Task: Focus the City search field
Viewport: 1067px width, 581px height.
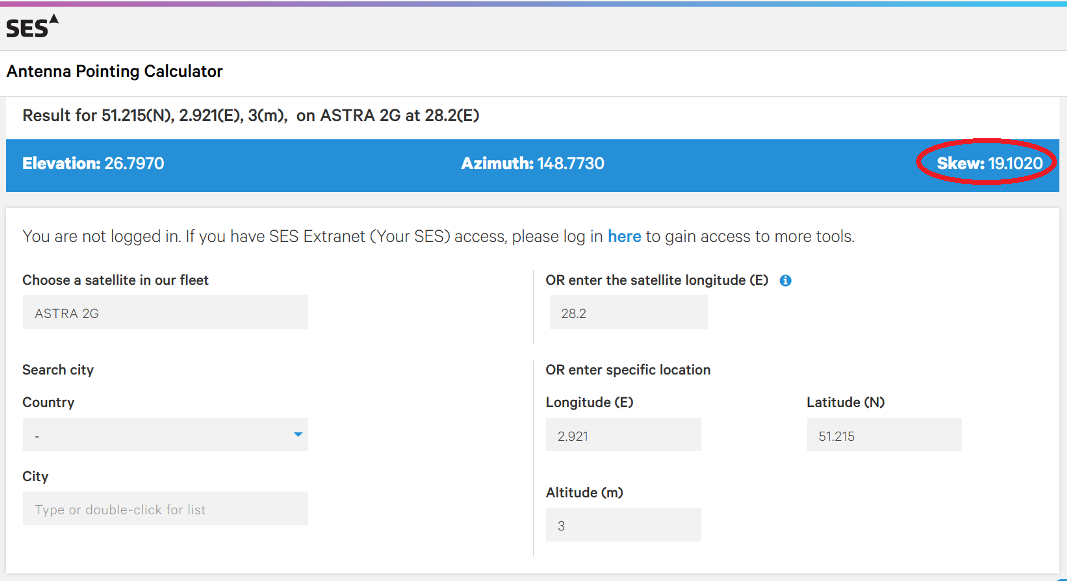Action: point(165,508)
